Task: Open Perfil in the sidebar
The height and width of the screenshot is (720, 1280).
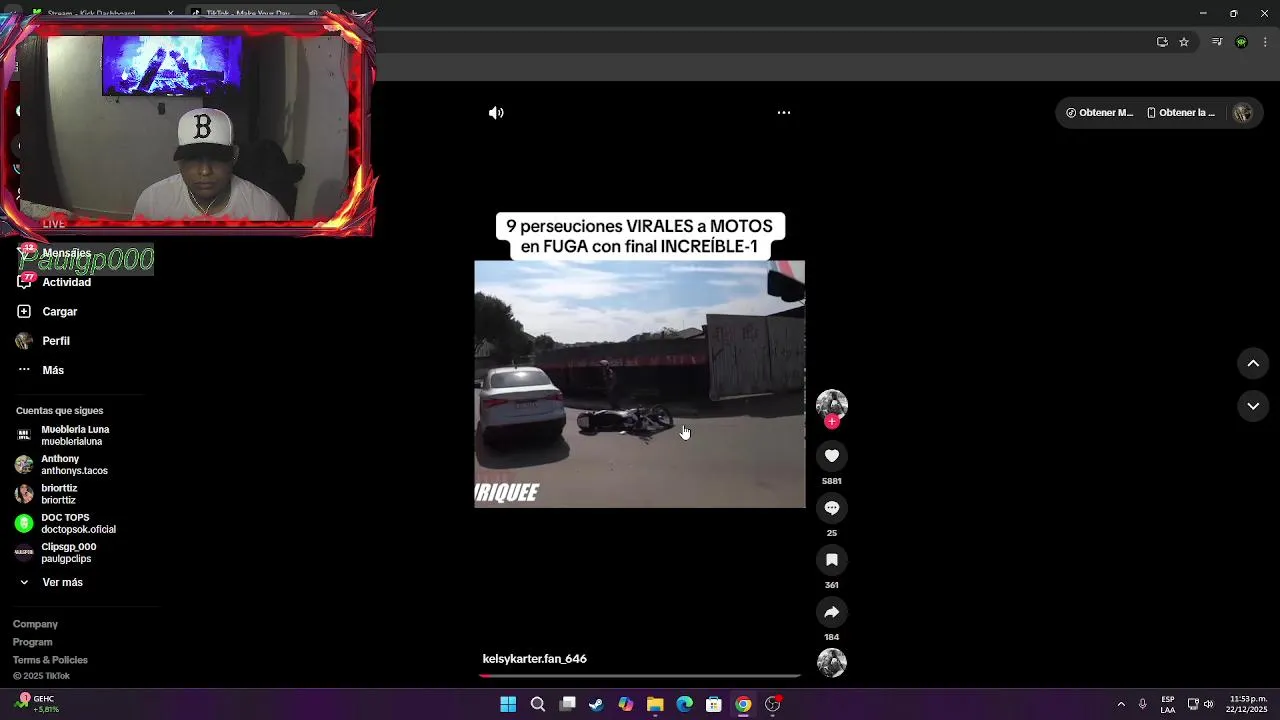Action: (56, 341)
